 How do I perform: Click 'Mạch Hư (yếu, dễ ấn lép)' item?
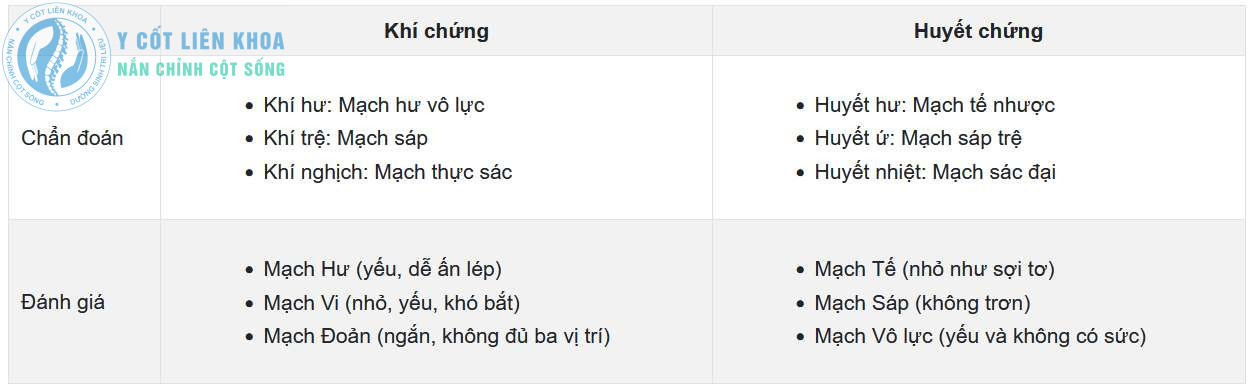pyautogui.click(x=383, y=269)
